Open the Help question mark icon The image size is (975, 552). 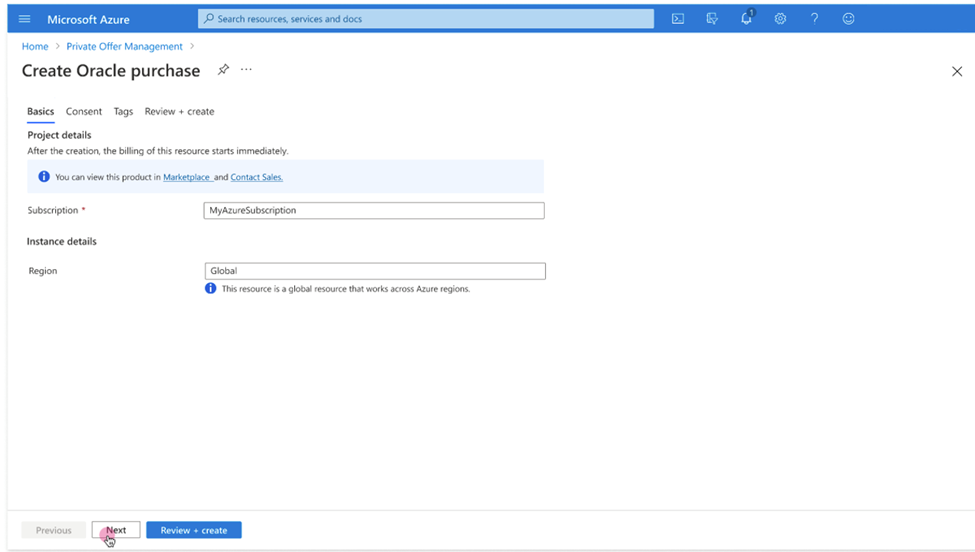click(814, 19)
